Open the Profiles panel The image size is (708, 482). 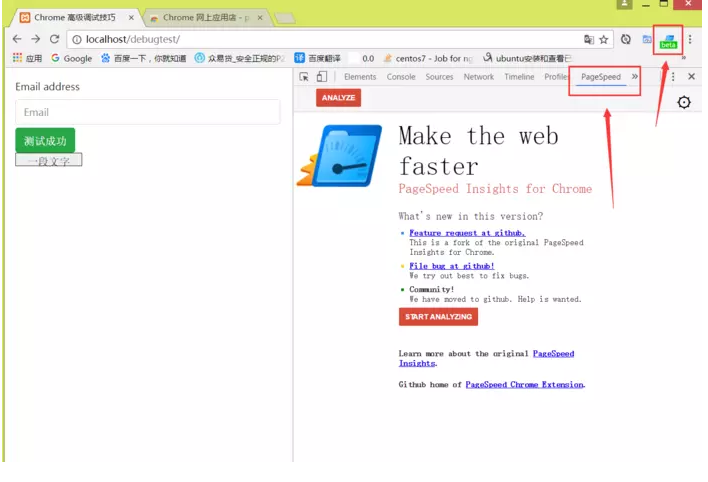(x=556, y=77)
